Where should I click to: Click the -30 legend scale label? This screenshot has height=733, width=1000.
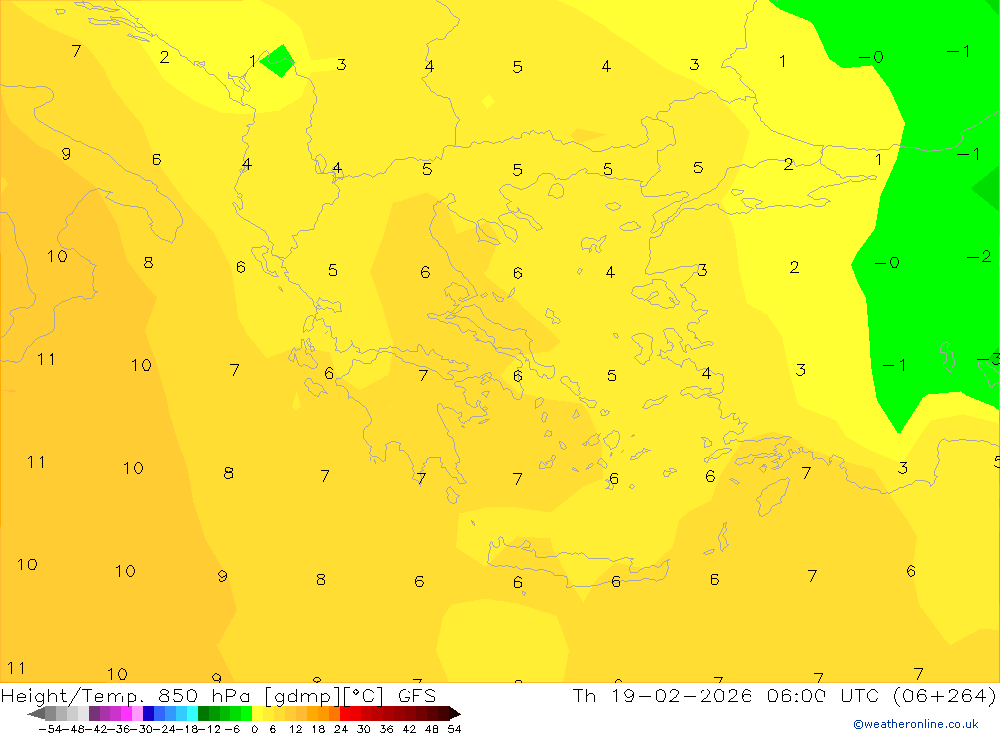(x=142, y=729)
